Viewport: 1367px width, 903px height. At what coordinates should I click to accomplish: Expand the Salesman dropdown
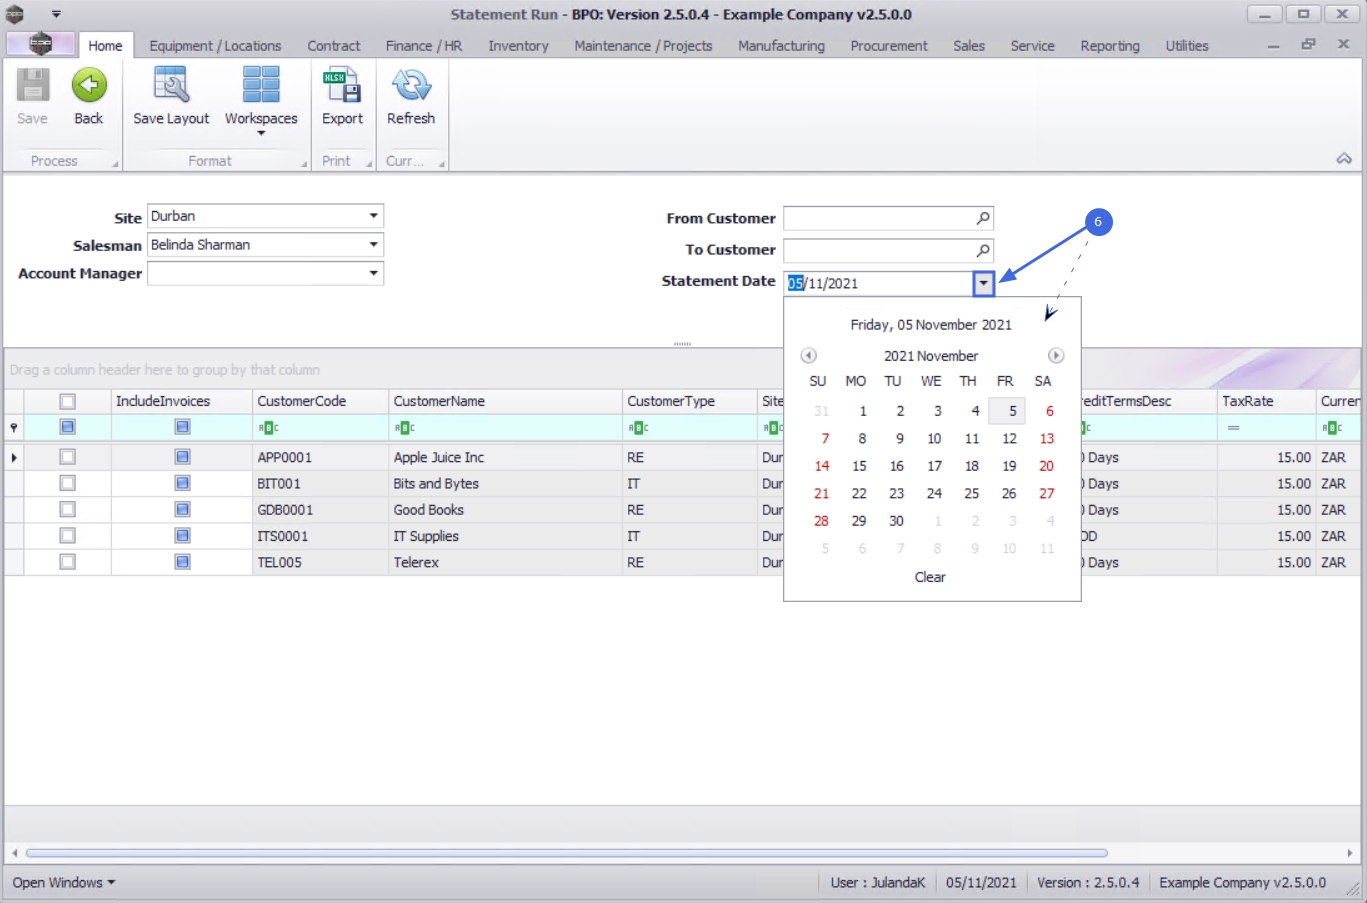pos(373,244)
